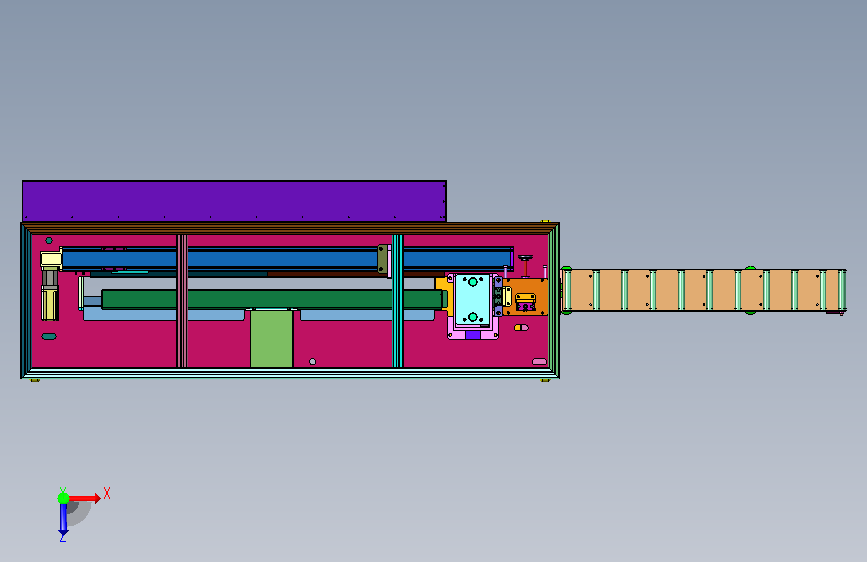Select the long blue rail beam
Viewport: 867px width, 562px height.
pyautogui.click(x=288, y=259)
